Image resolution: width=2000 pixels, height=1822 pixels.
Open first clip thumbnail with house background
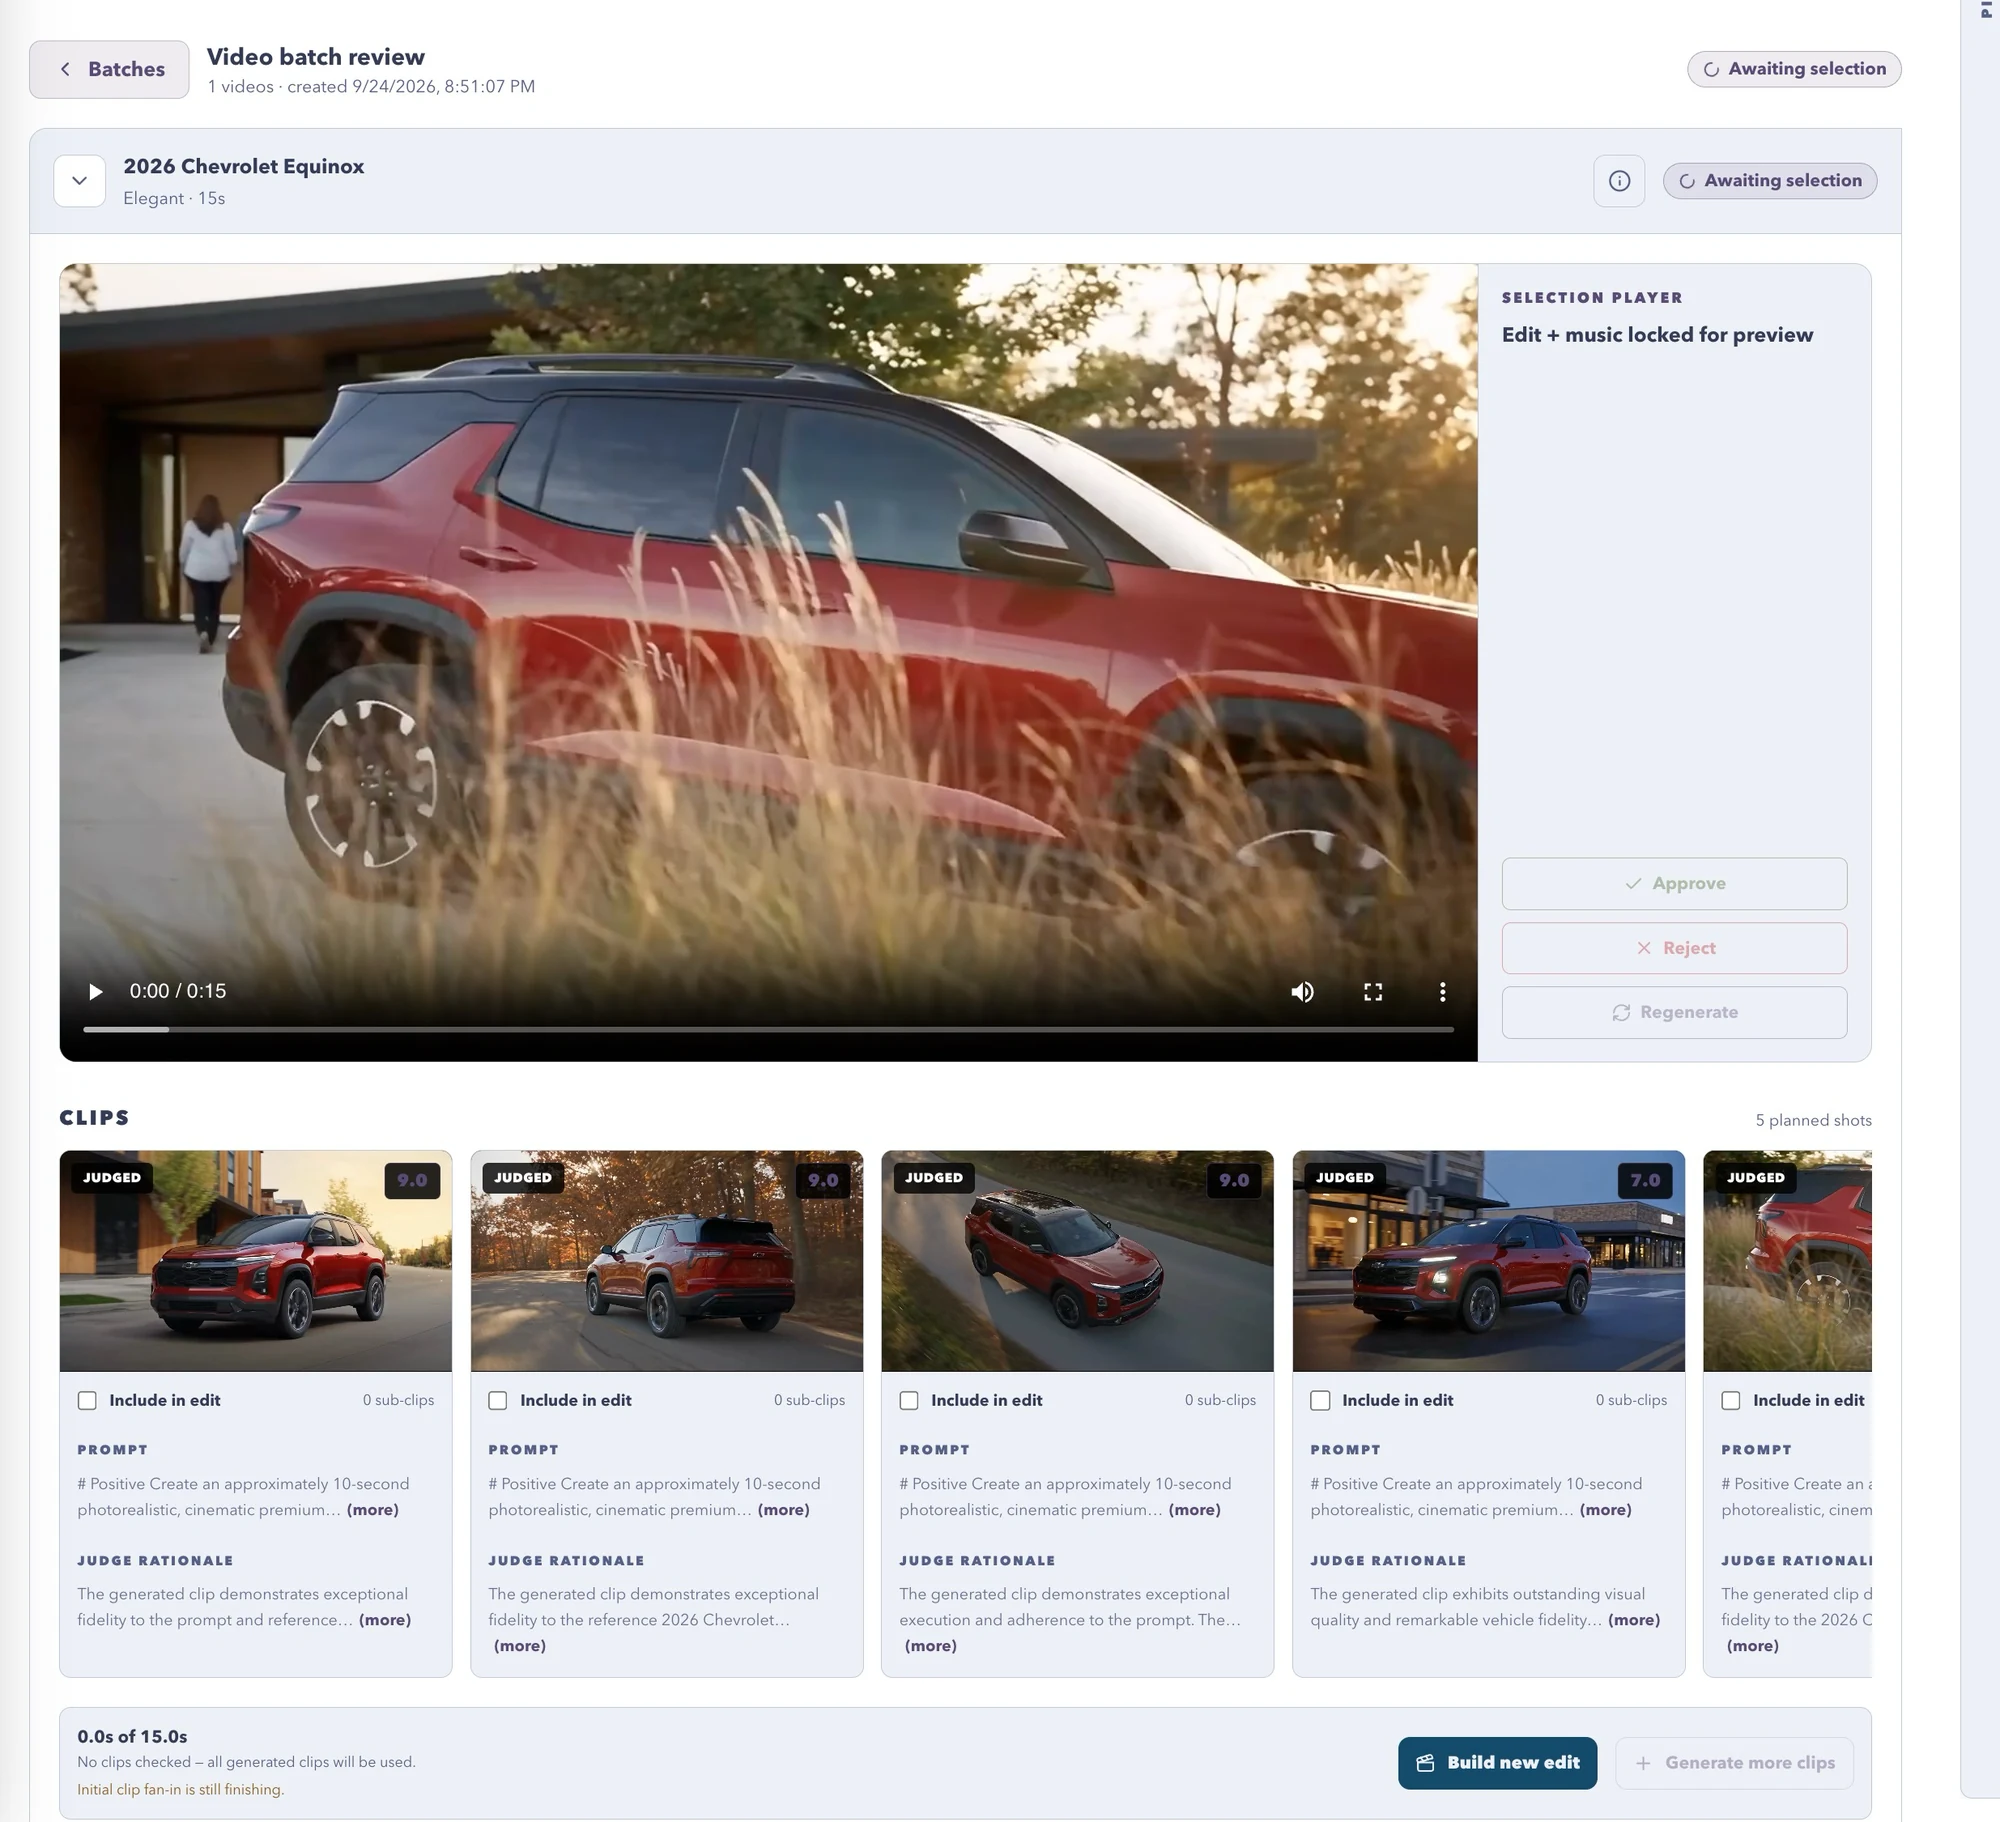click(x=256, y=1260)
